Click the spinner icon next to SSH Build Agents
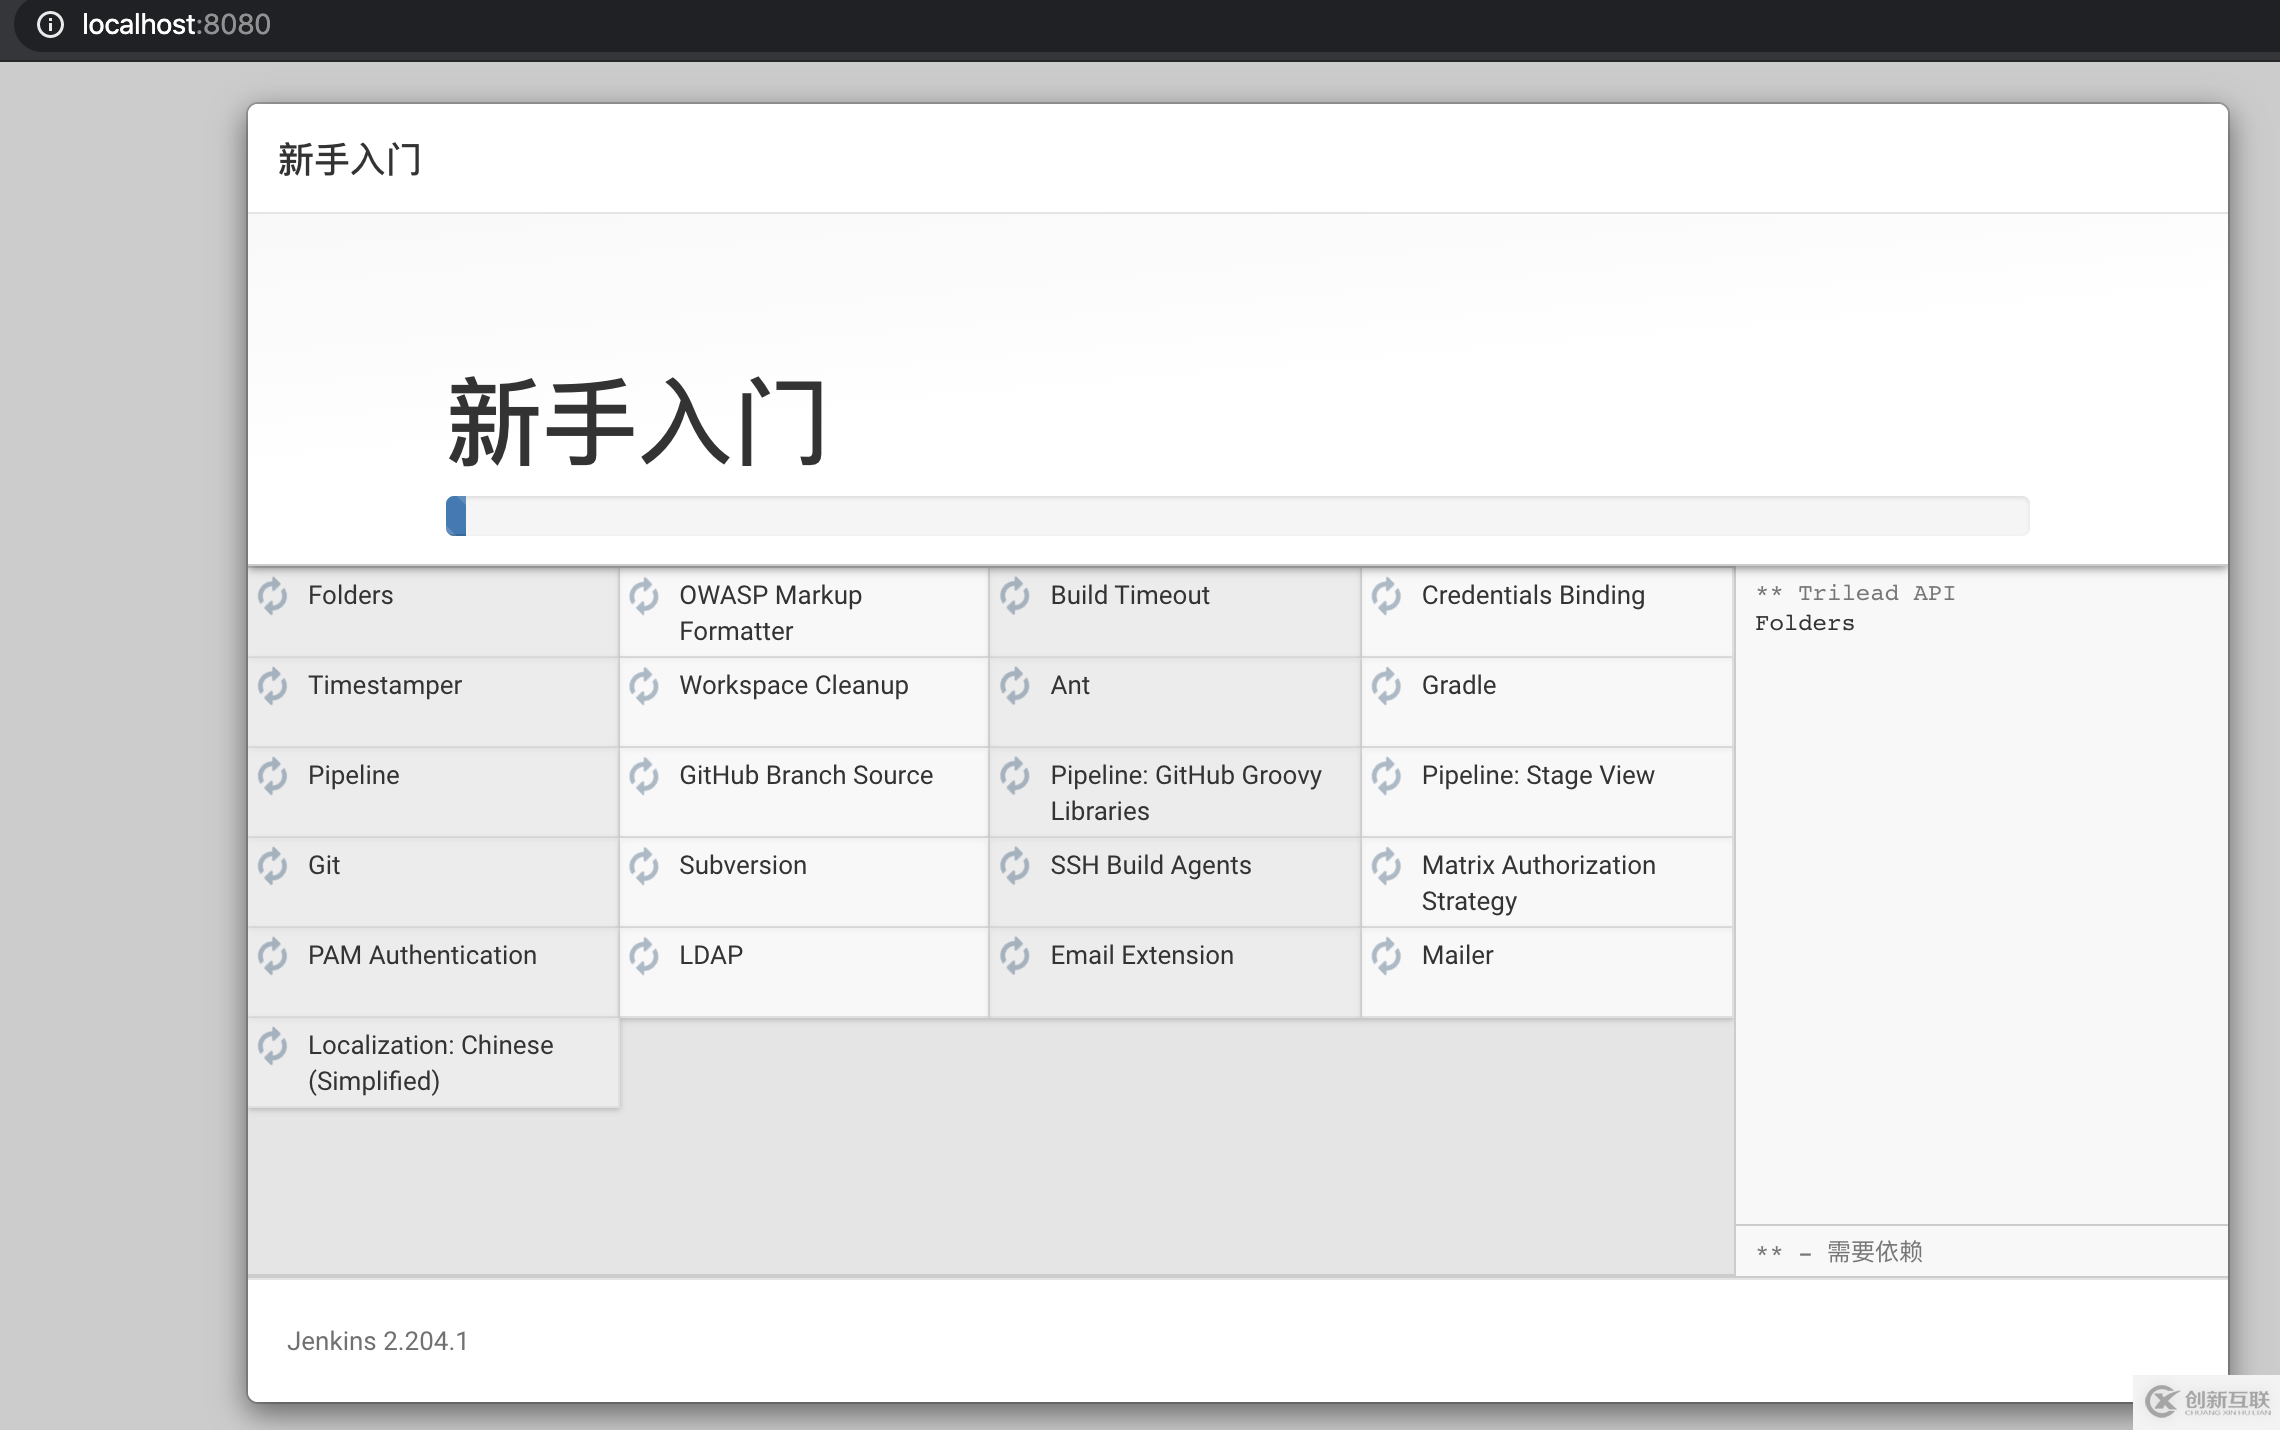 click(x=1015, y=866)
